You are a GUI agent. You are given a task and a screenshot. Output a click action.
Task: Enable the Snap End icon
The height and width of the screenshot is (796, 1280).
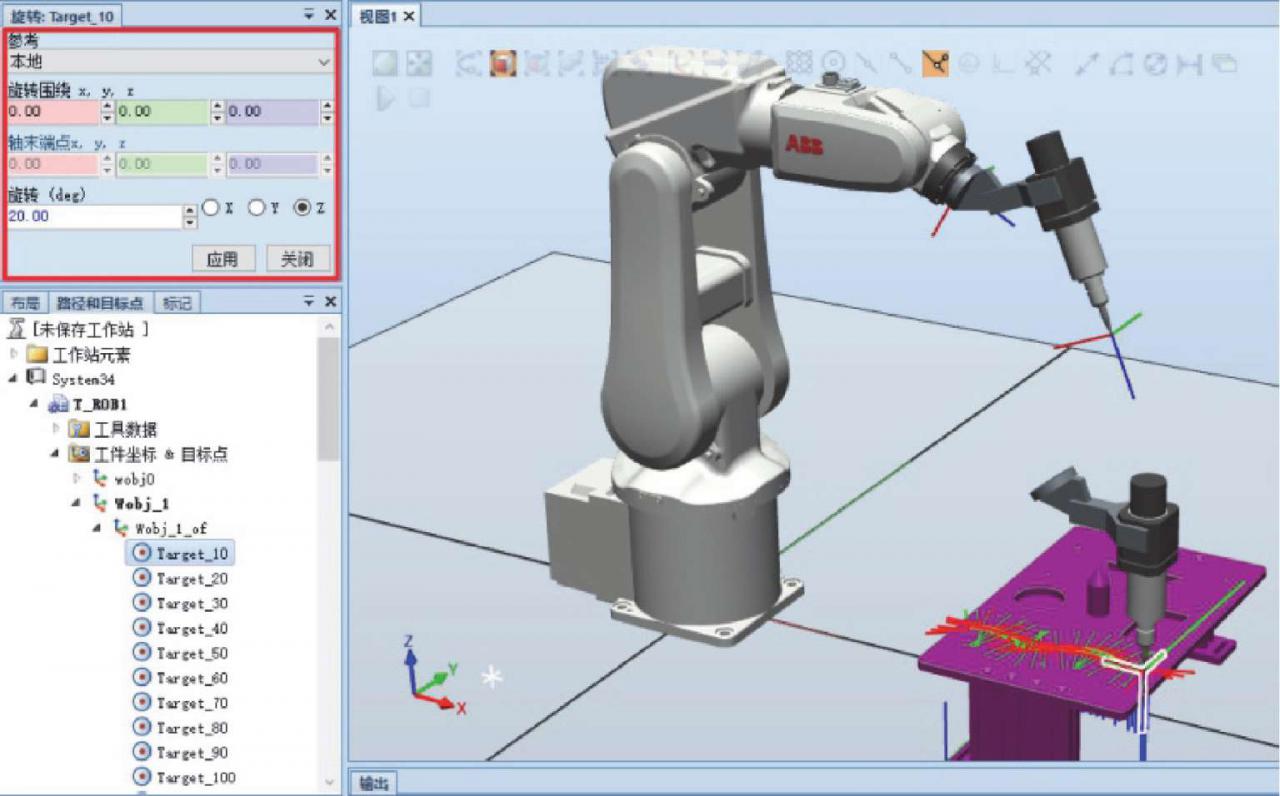[901, 64]
